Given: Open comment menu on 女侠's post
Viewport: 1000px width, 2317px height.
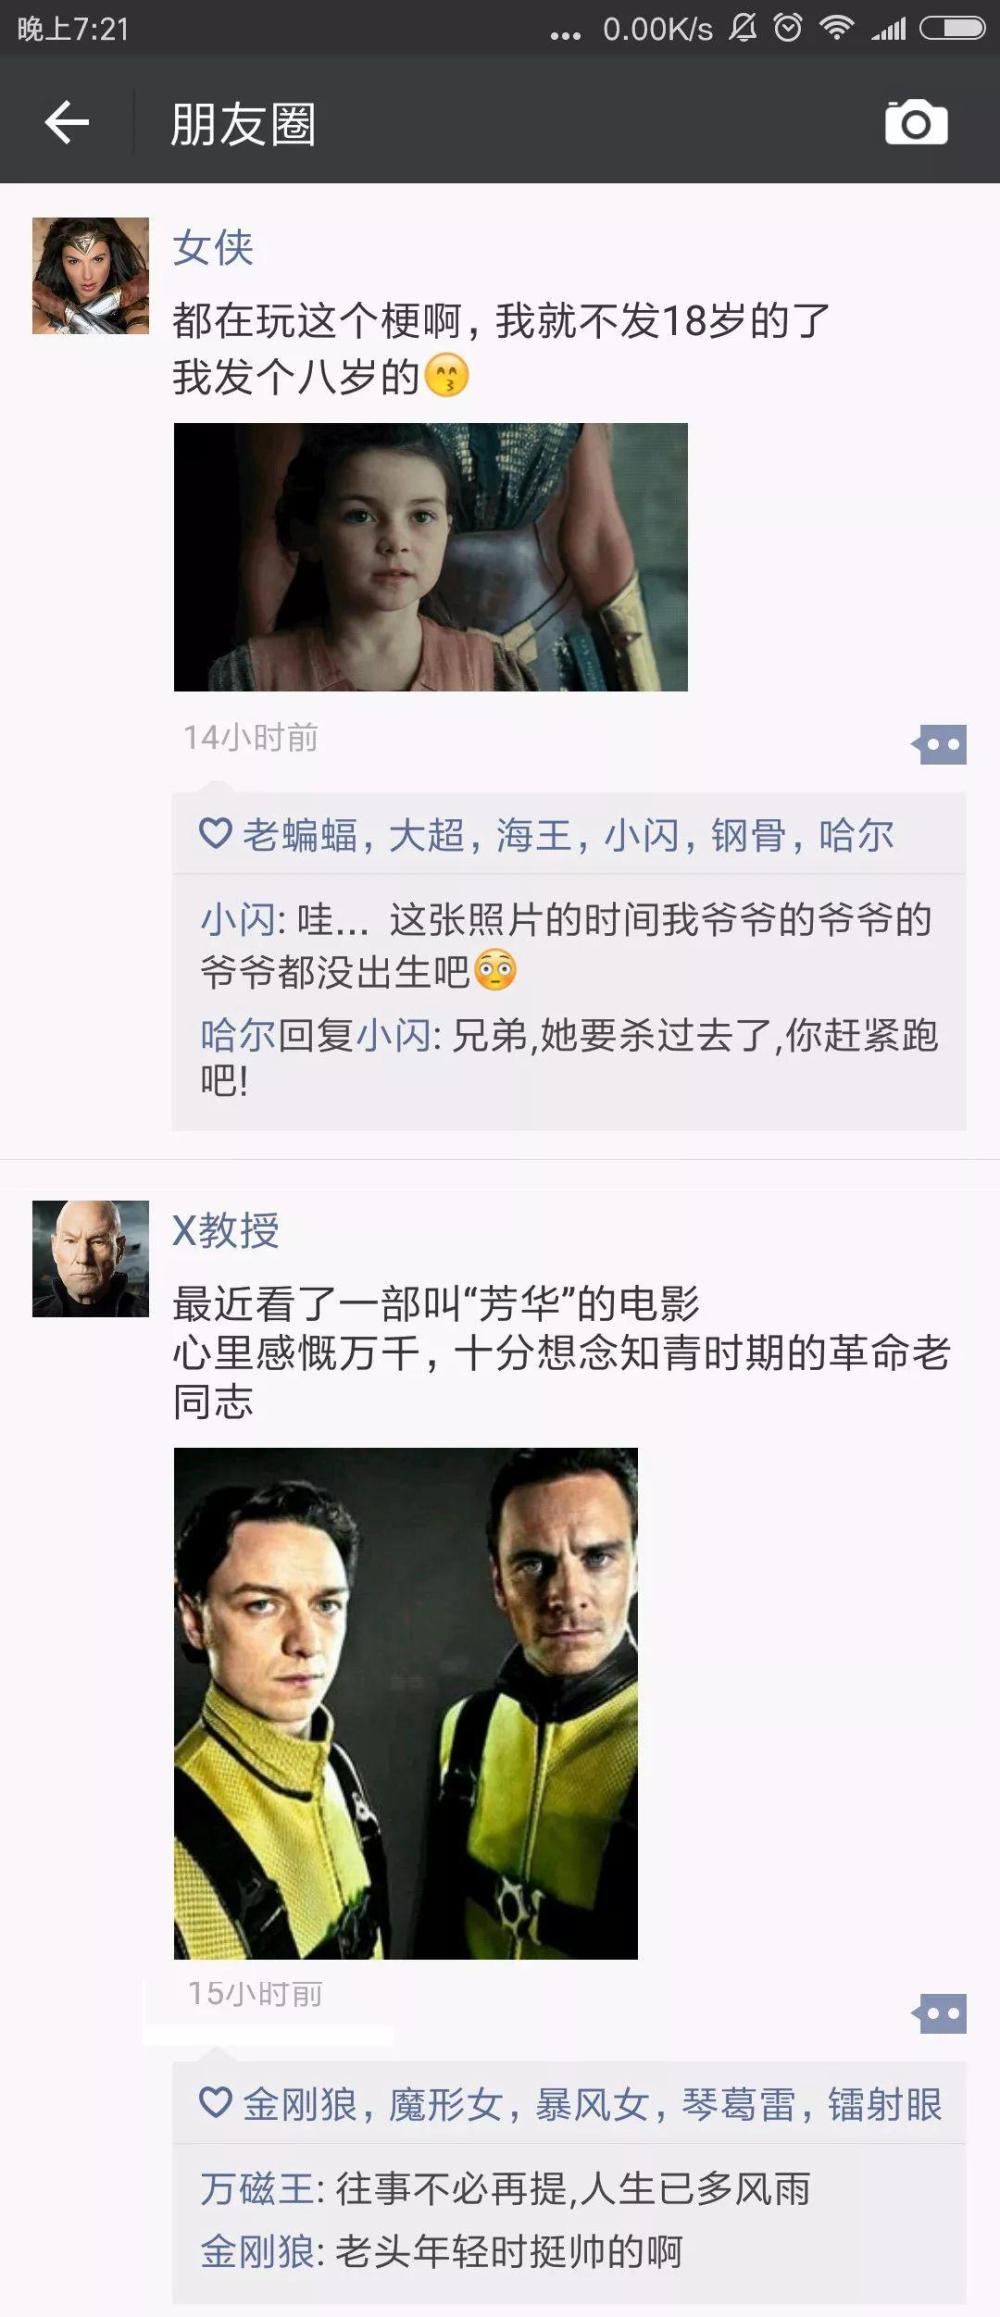Looking at the screenshot, I should [939, 744].
